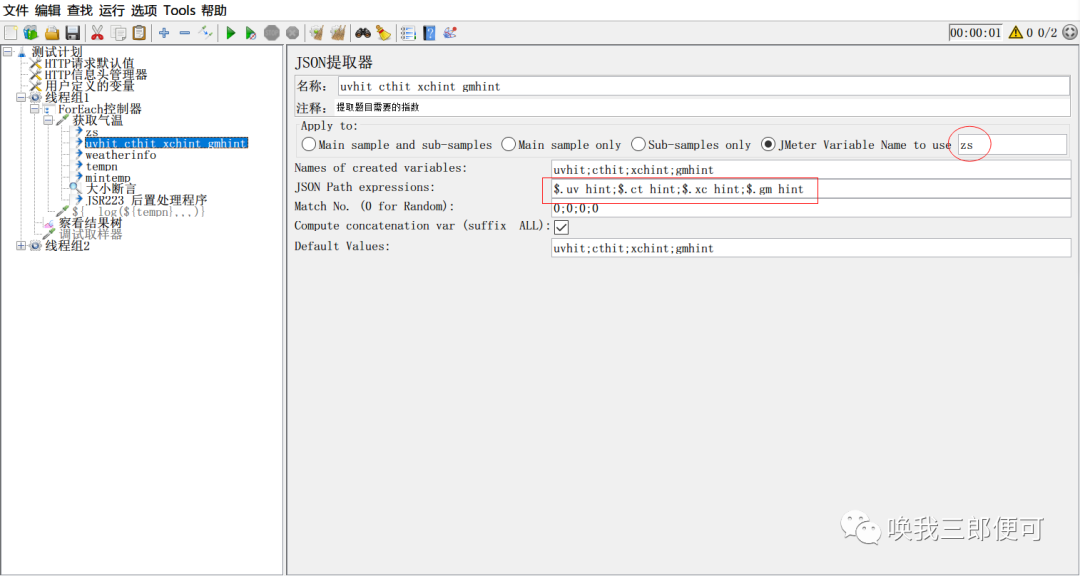The height and width of the screenshot is (576, 1080).
Task: Save the test plan with floppy icon
Action: click(72, 32)
